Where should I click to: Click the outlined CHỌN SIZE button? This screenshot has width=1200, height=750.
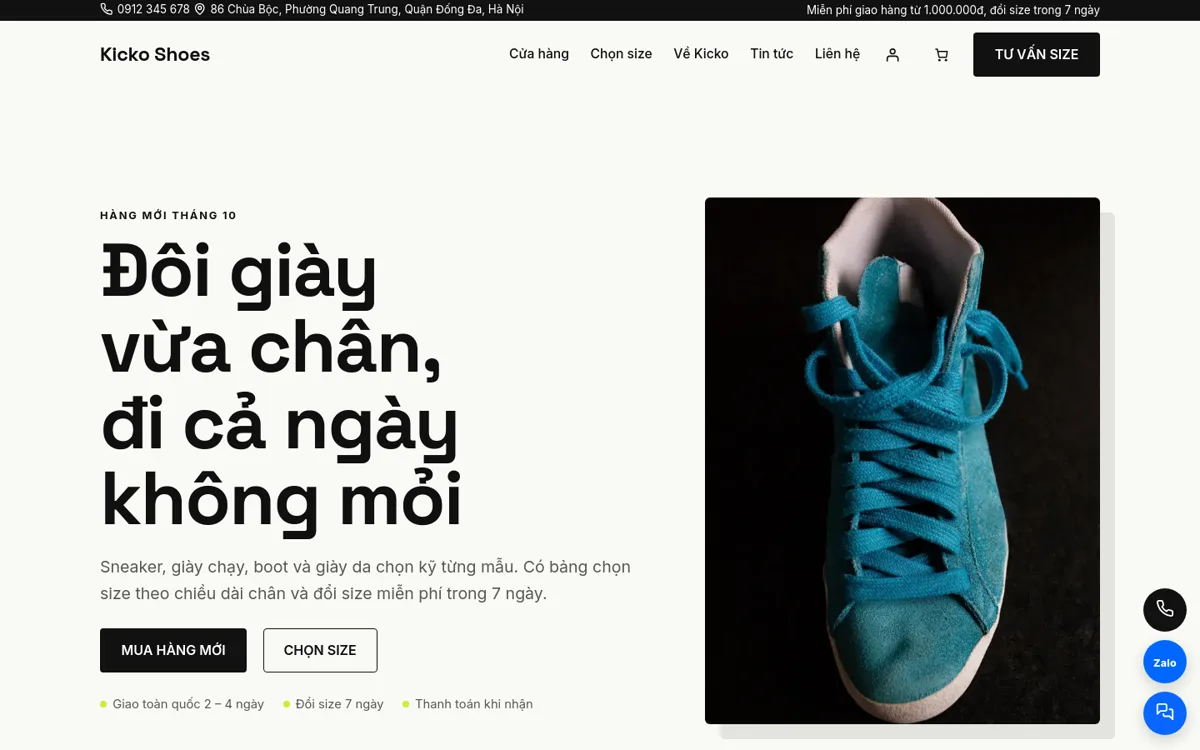click(320, 650)
